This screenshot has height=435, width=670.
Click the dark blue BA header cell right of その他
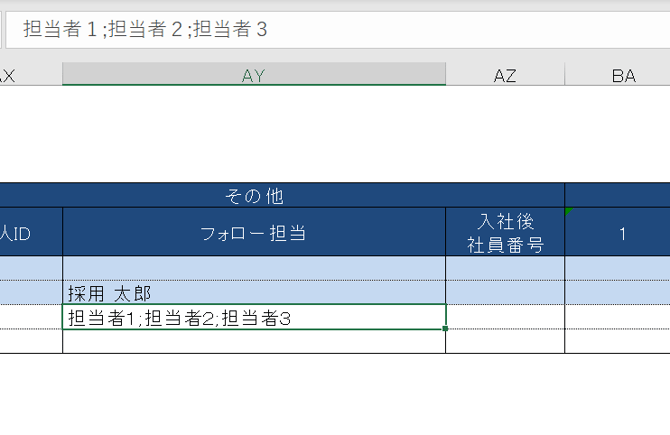tap(620, 195)
